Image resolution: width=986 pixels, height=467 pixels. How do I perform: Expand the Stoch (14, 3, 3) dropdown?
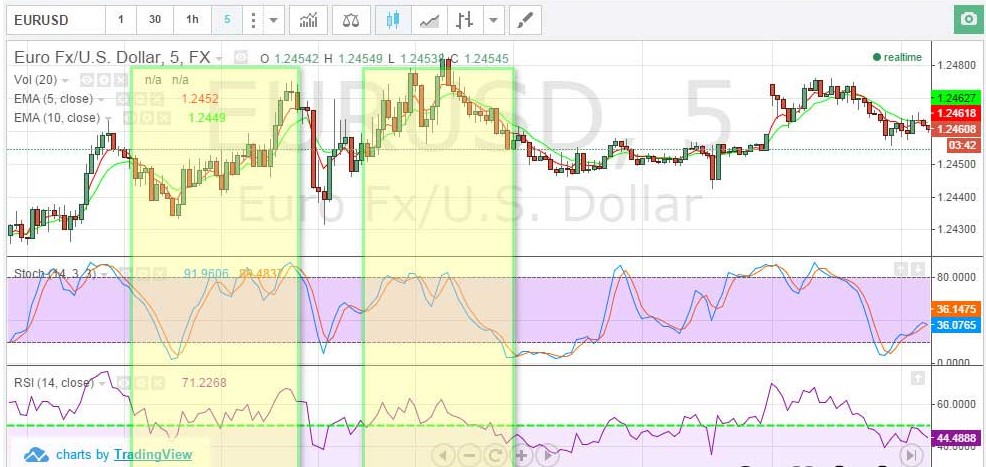coord(106,274)
